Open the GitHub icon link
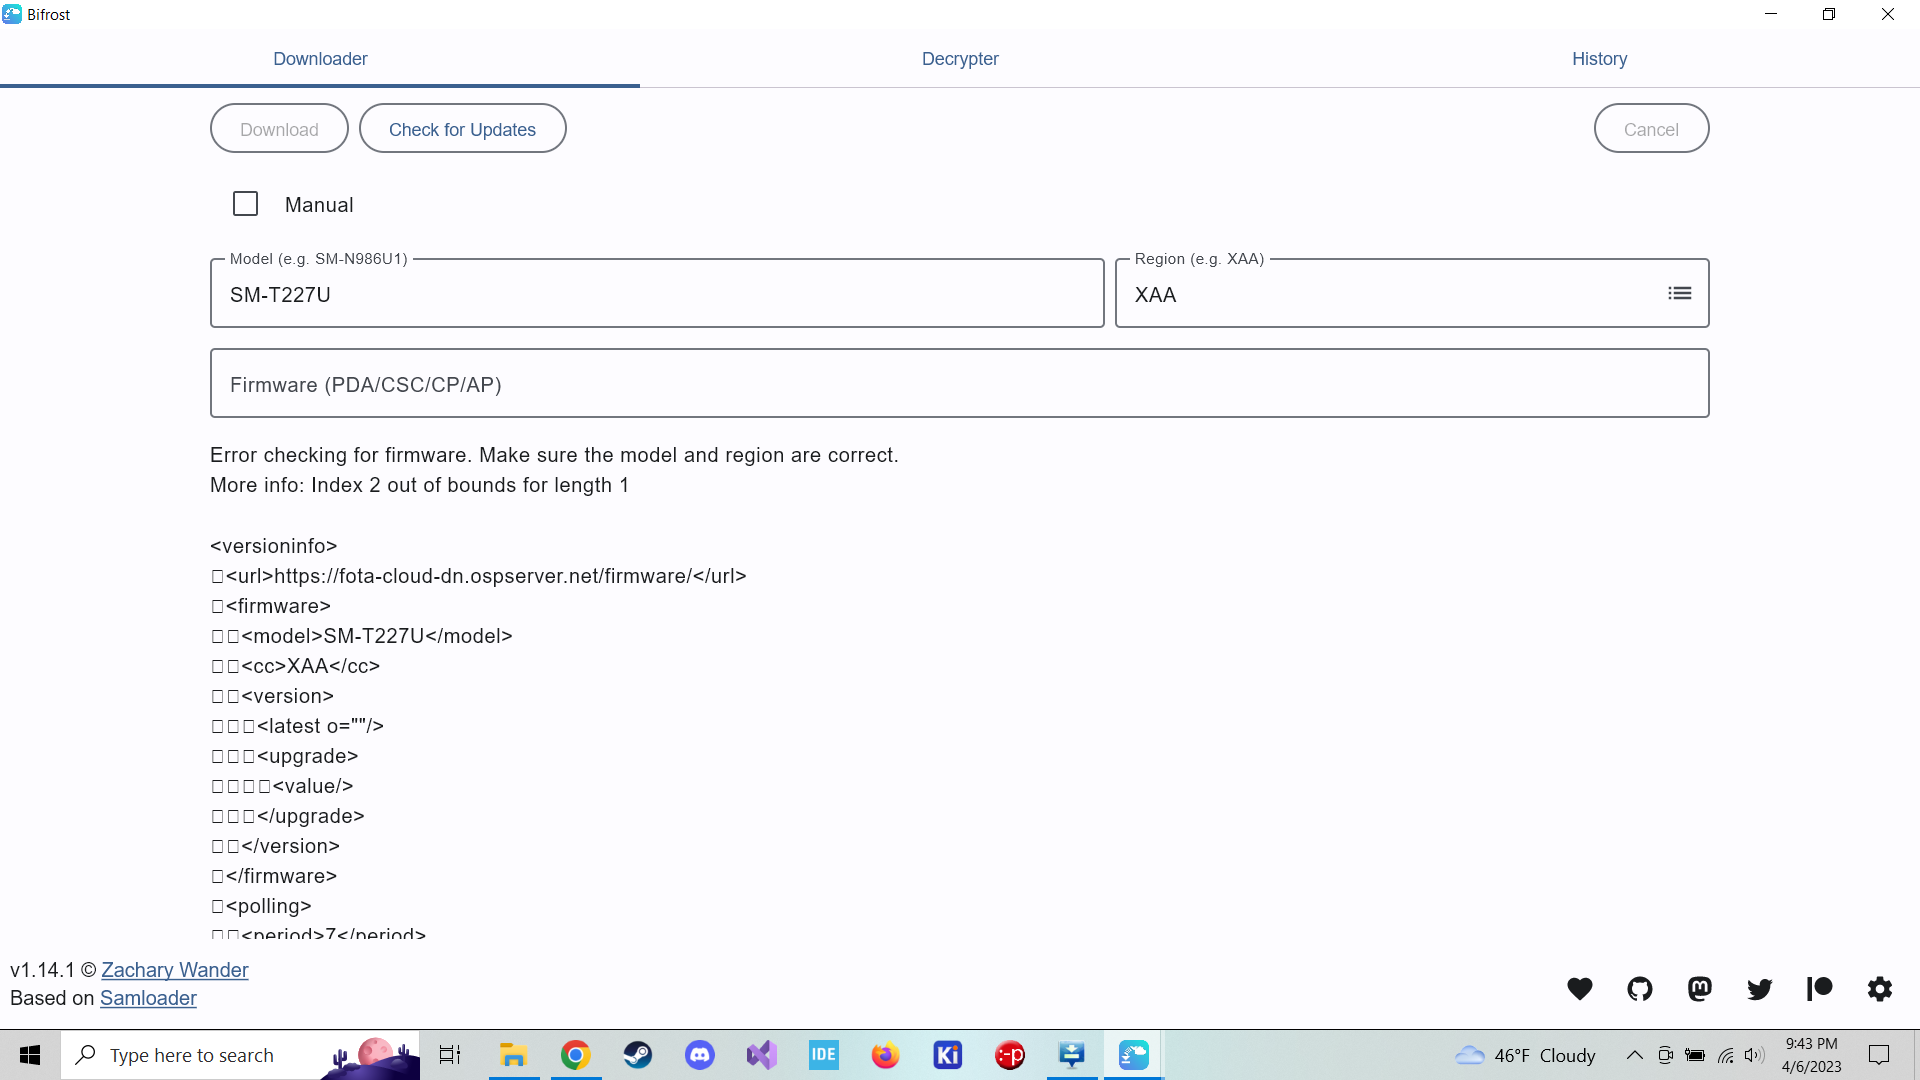Screen dimensions: 1920x1080 [1640, 989]
